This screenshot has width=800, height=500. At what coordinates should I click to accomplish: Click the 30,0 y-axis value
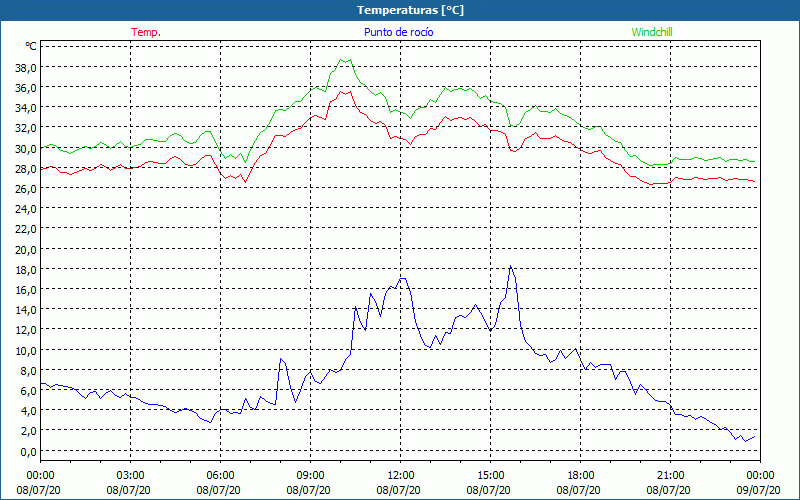coord(26,148)
